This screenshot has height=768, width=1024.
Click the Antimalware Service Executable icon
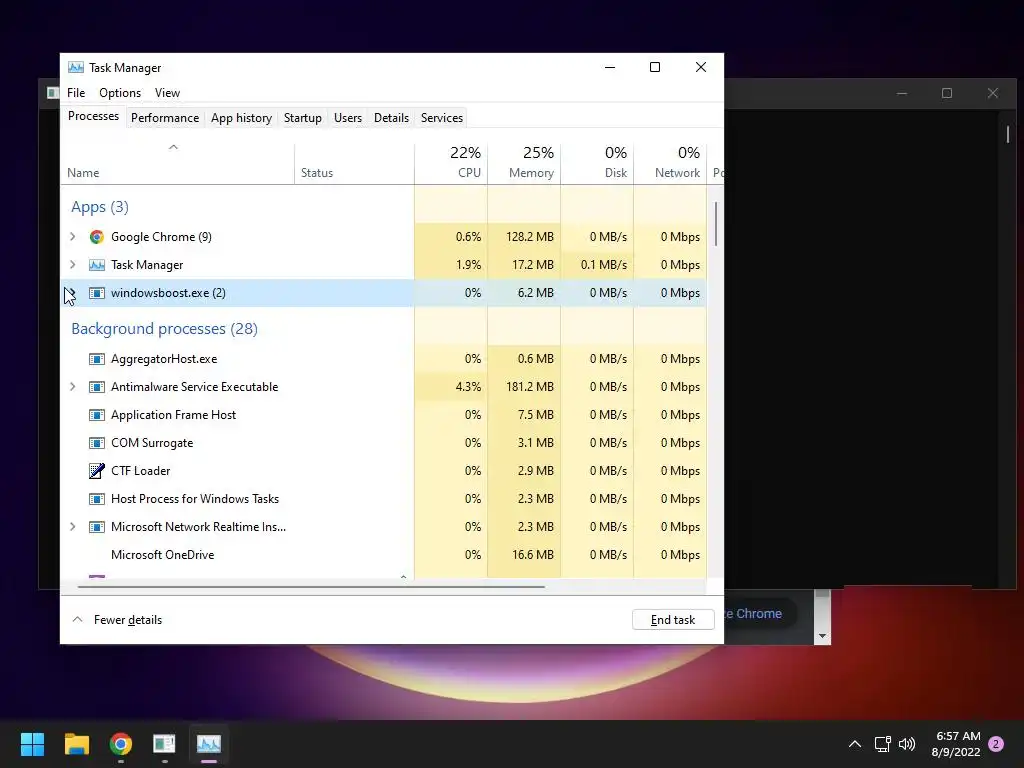coord(97,387)
